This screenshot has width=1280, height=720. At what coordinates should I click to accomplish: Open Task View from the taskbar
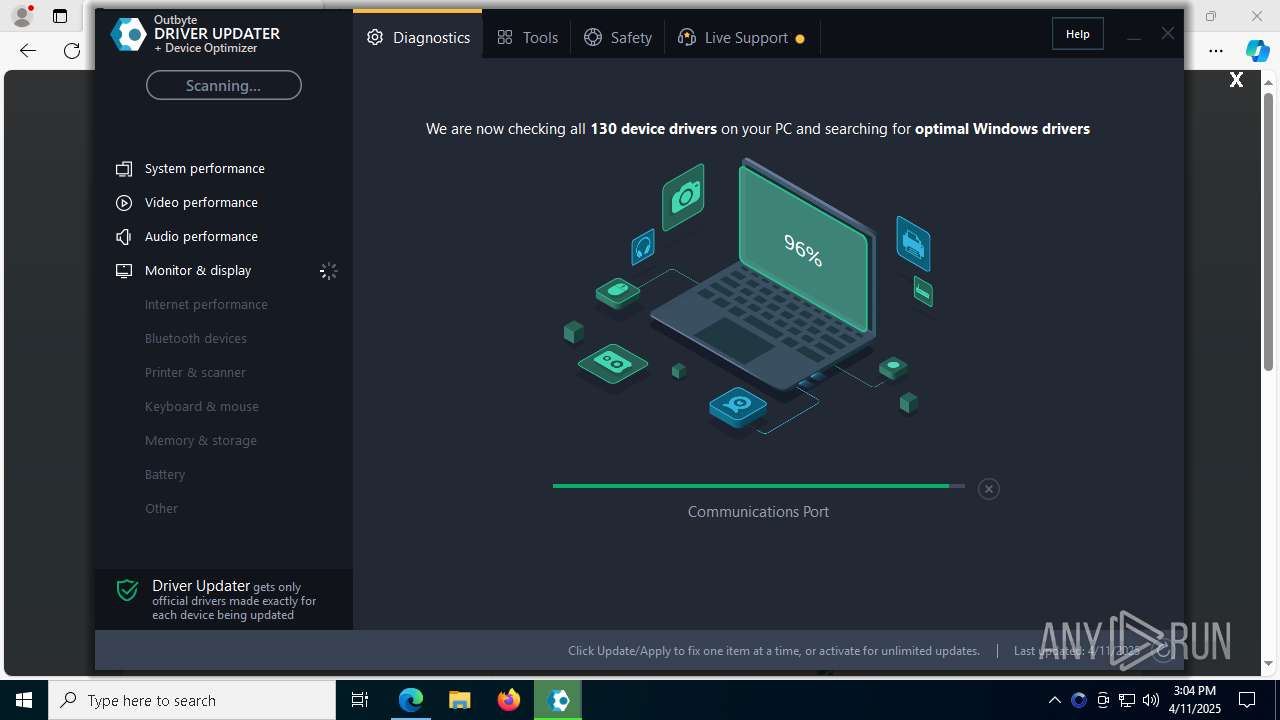[360, 700]
